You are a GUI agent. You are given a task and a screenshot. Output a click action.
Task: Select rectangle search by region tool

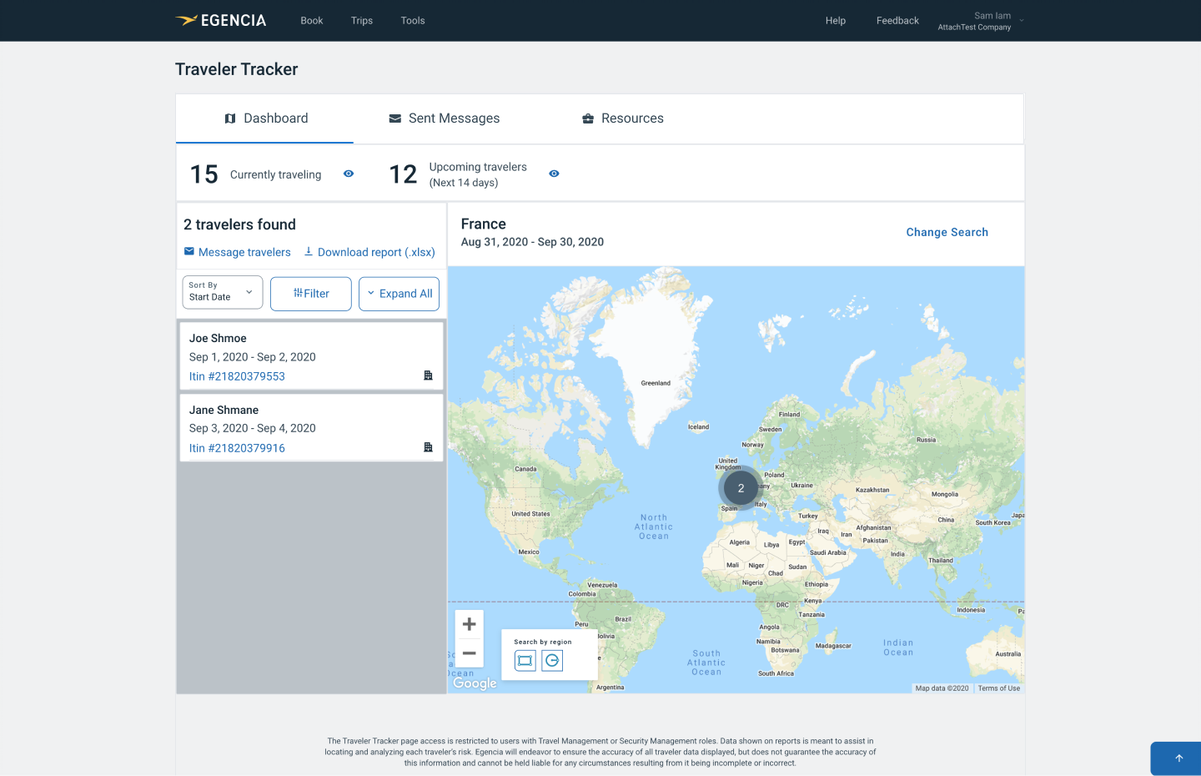click(x=525, y=660)
